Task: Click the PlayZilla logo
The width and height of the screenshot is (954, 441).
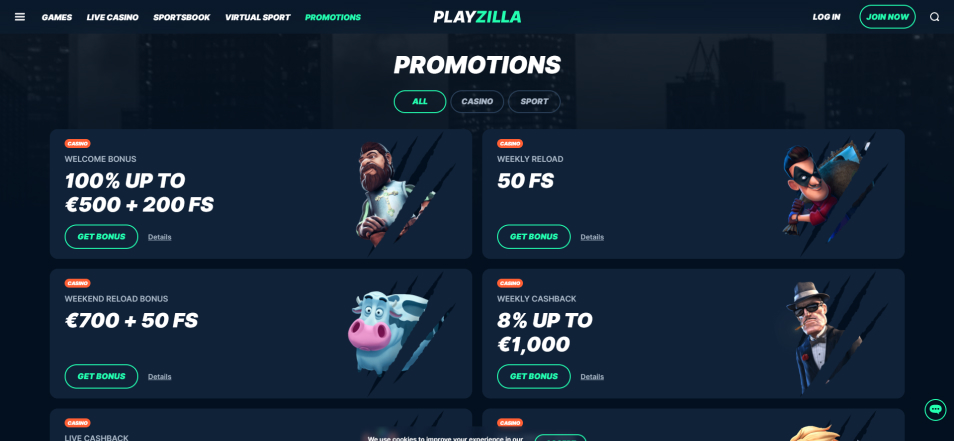Action: click(x=477, y=17)
